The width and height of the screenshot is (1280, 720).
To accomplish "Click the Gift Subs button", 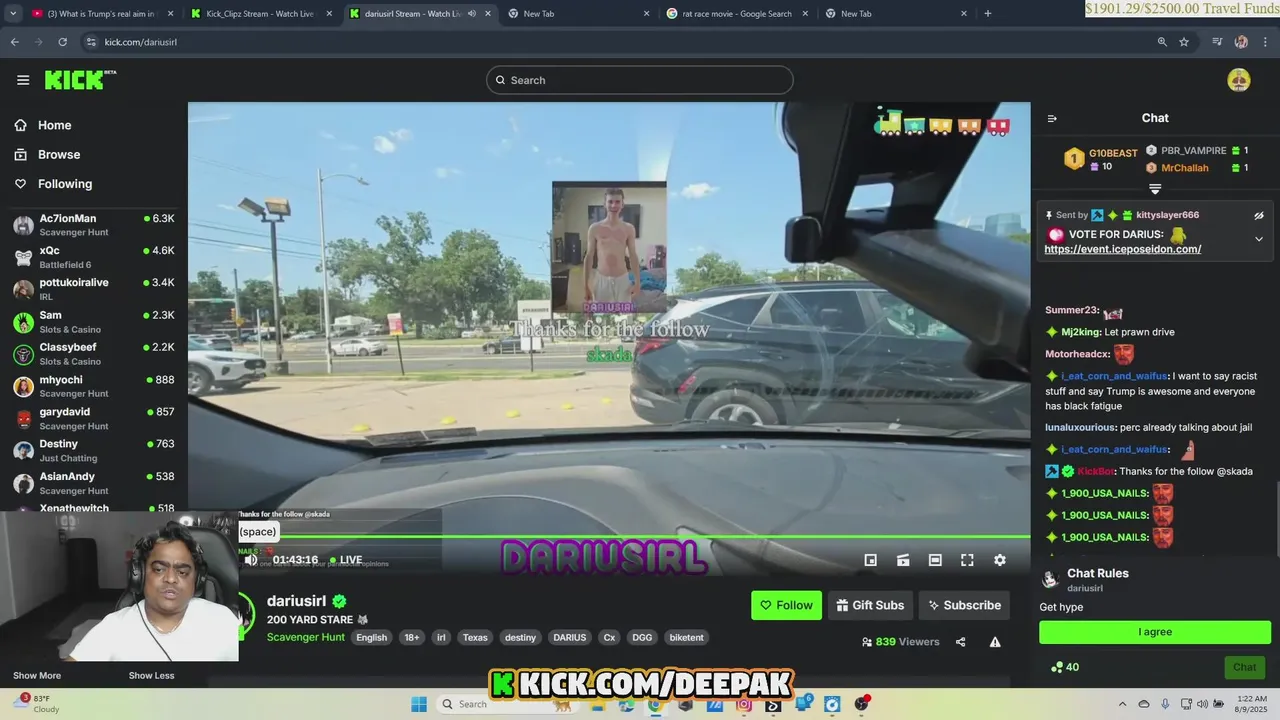I will (x=870, y=605).
